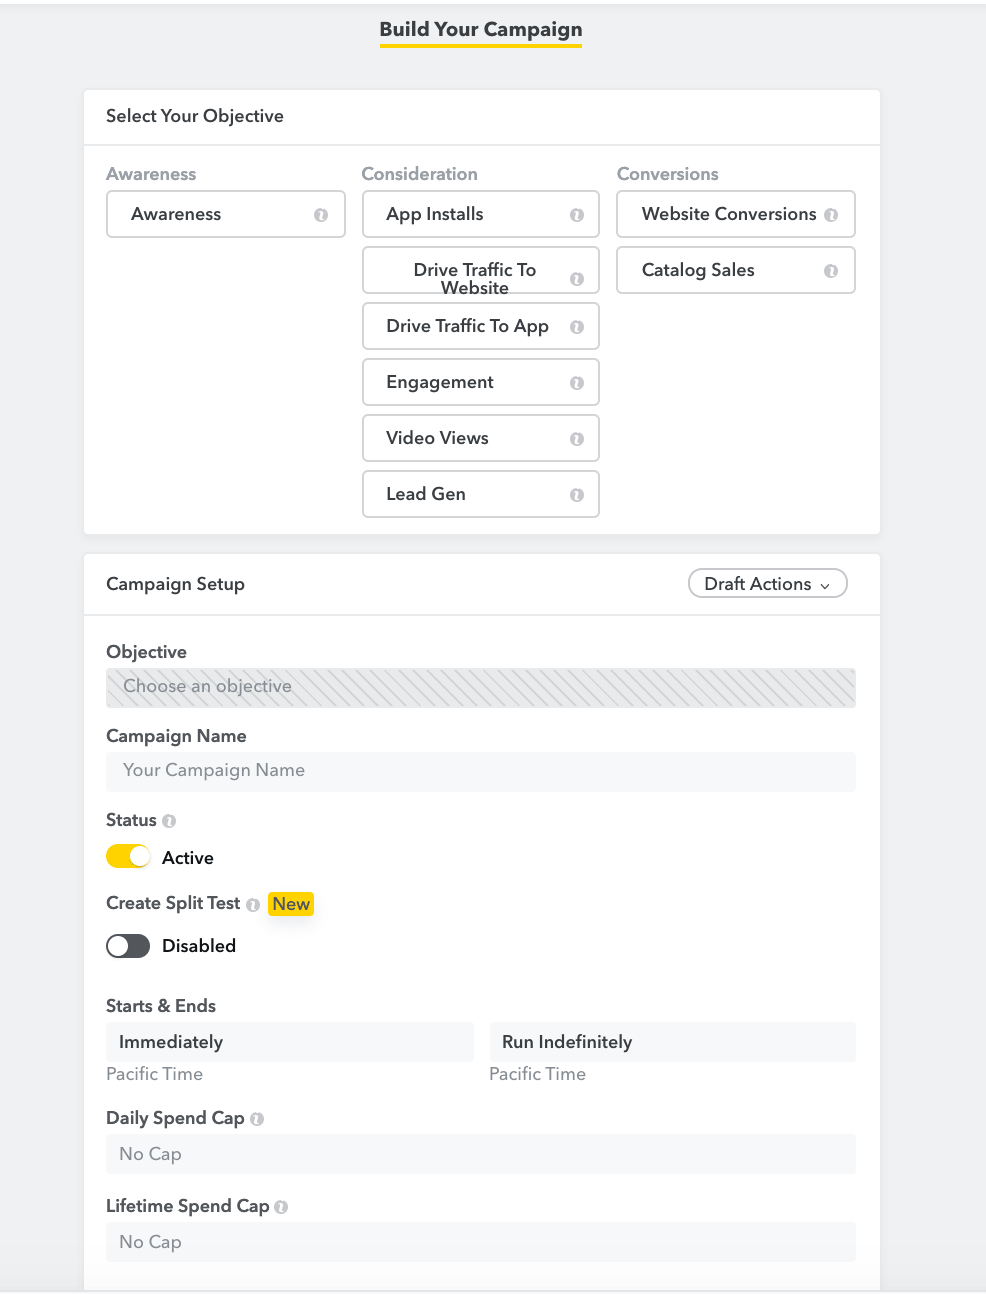Click info icon next to Status label
The height and width of the screenshot is (1294, 986).
tap(169, 821)
